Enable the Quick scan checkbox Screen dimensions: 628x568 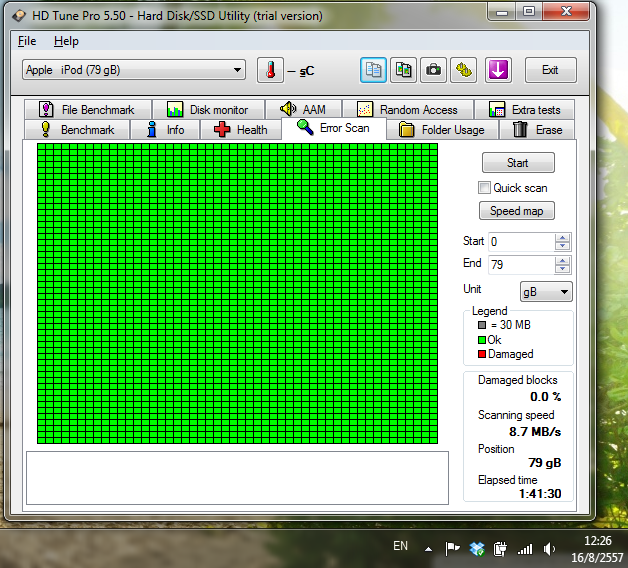pos(485,188)
